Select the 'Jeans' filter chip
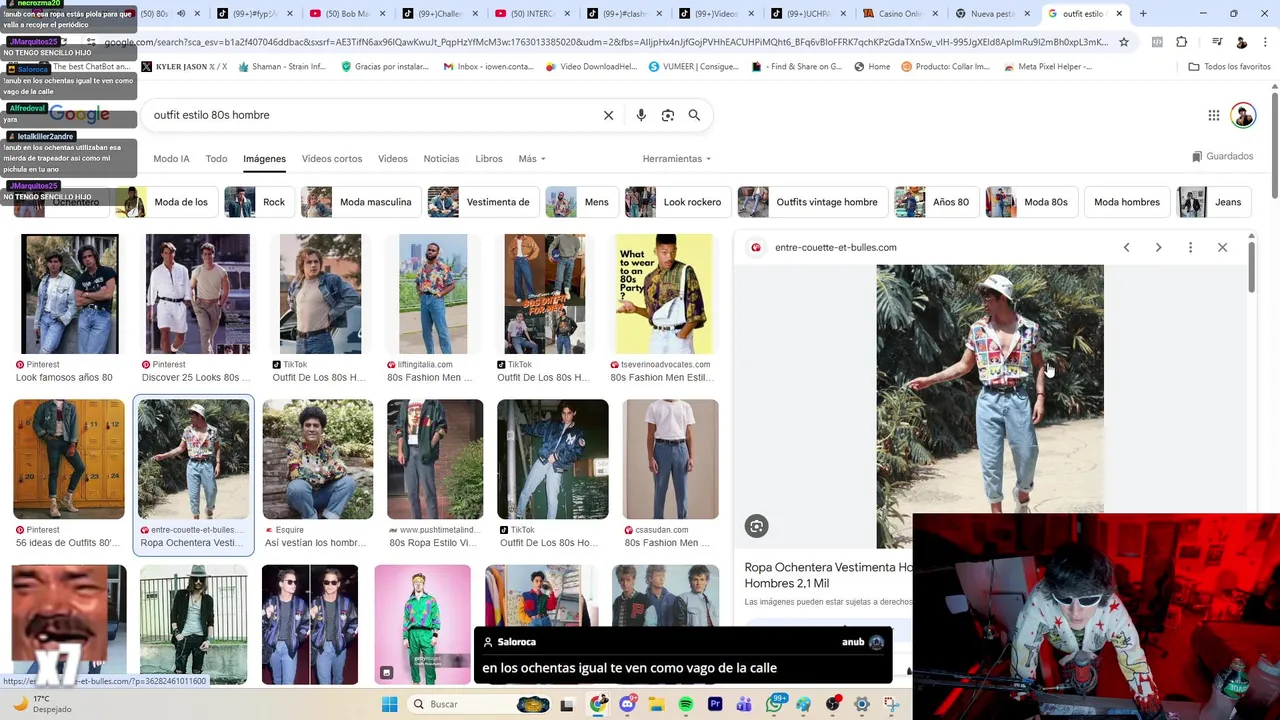The width and height of the screenshot is (1280, 720). (x=1214, y=202)
